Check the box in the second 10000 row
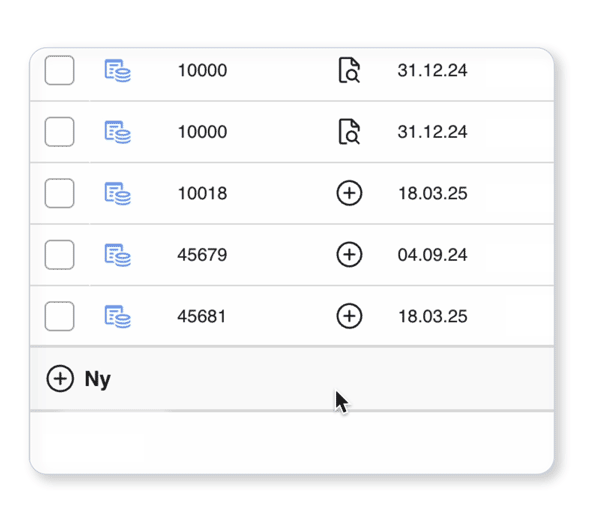 (x=59, y=132)
